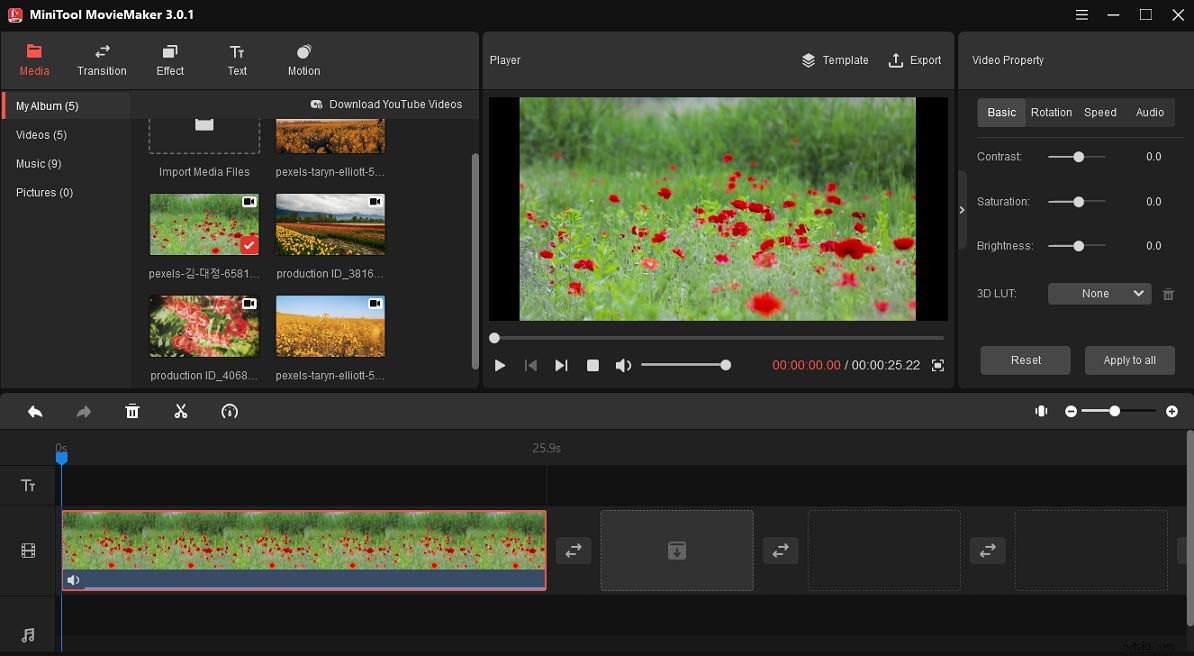Collapse the Video Property panel arrow
The height and width of the screenshot is (656, 1194).
click(x=962, y=211)
